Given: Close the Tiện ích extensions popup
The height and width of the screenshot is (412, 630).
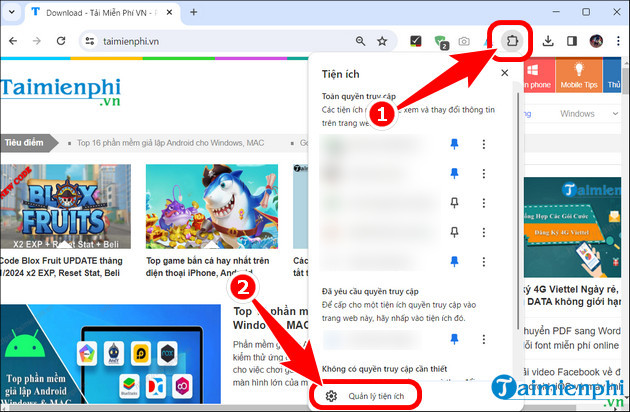Looking at the screenshot, I should pos(505,73).
